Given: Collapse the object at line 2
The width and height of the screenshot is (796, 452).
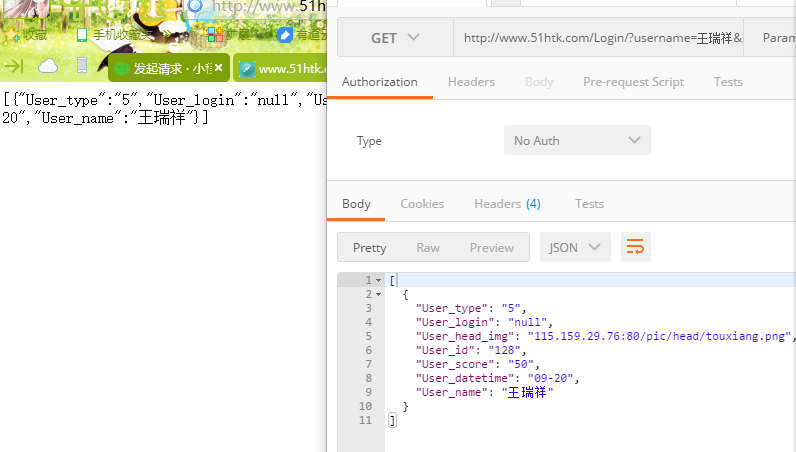Looking at the screenshot, I should [x=379, y=295].
